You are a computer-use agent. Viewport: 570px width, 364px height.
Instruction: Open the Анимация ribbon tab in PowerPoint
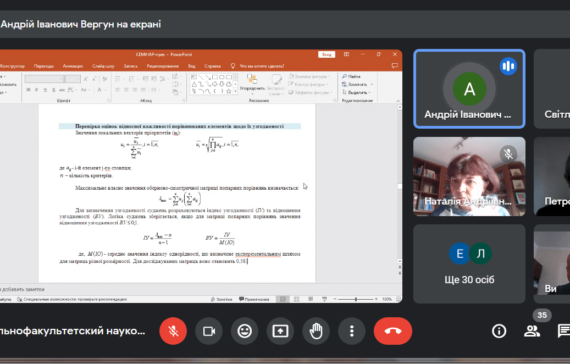73,66
